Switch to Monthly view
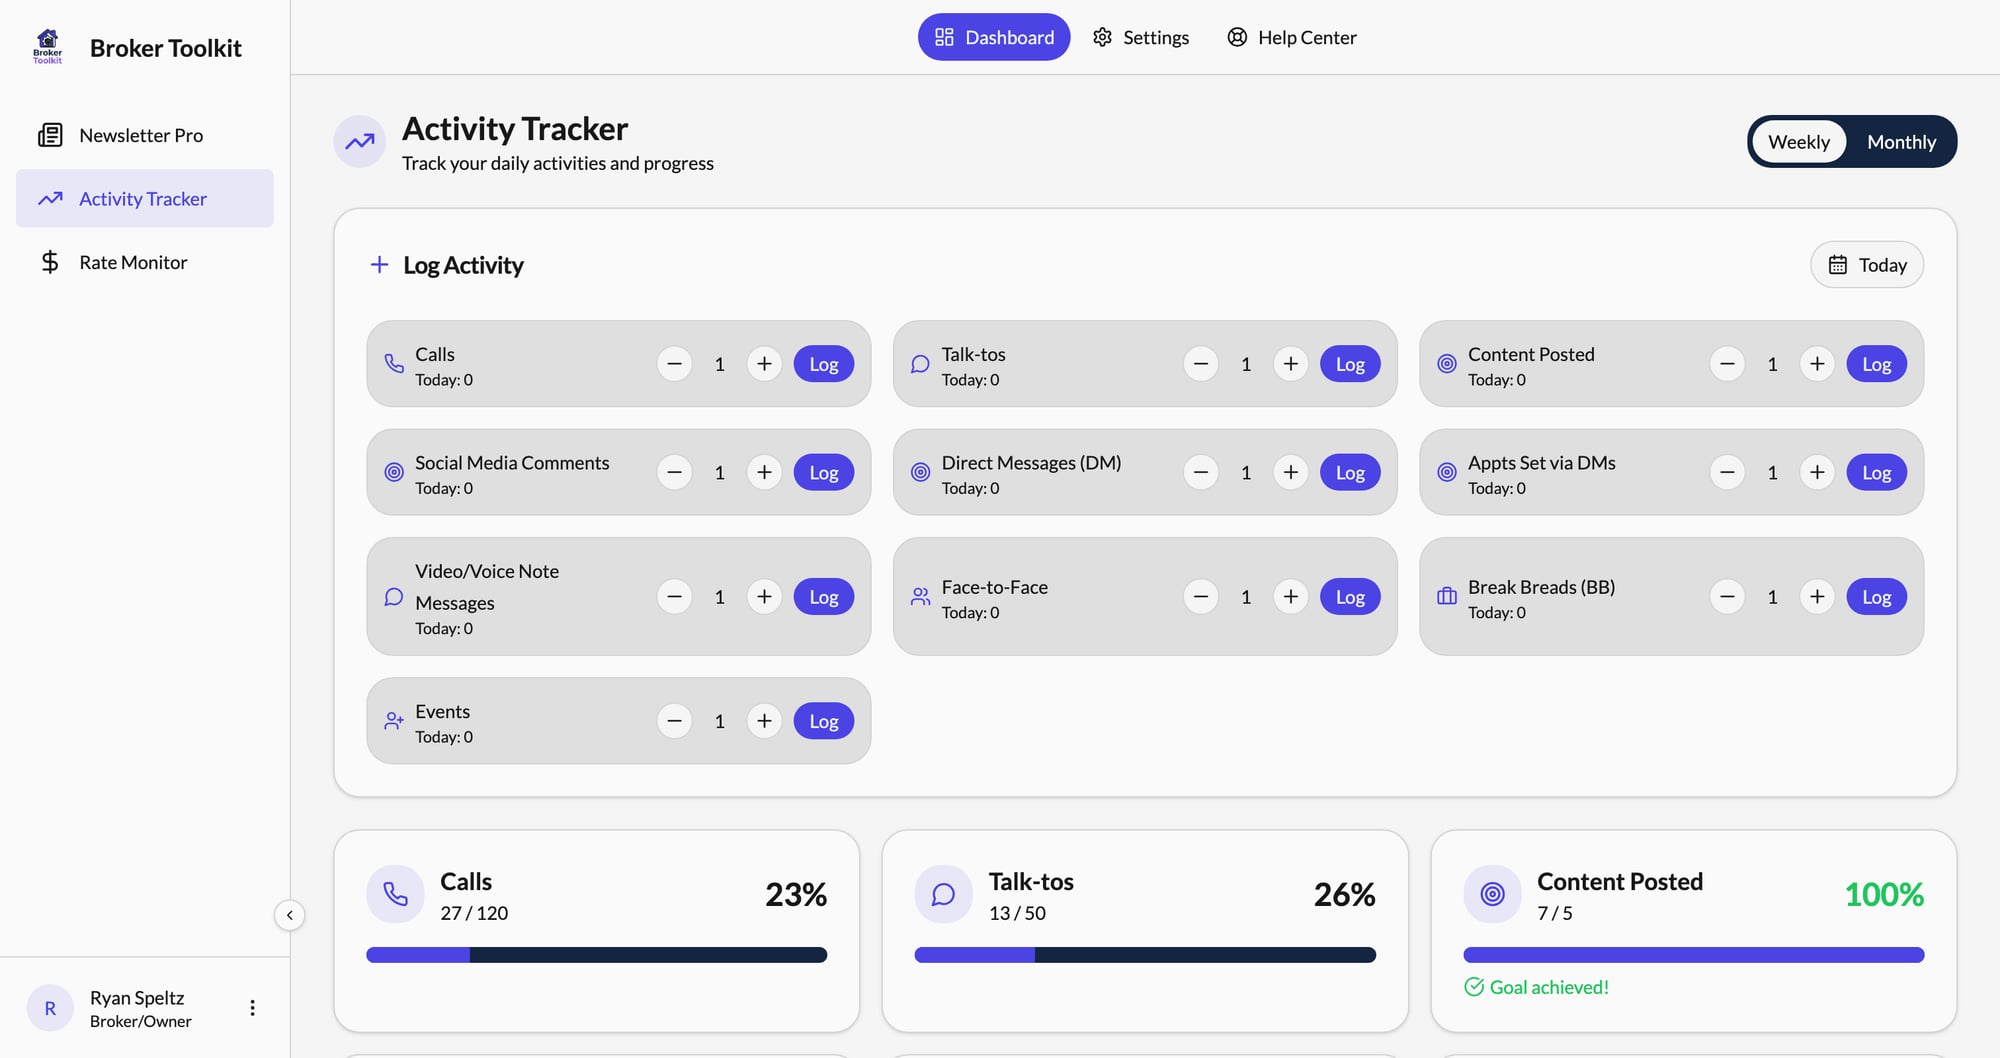Viewport: 2000px width, 1058px height. coord(1900,141)
